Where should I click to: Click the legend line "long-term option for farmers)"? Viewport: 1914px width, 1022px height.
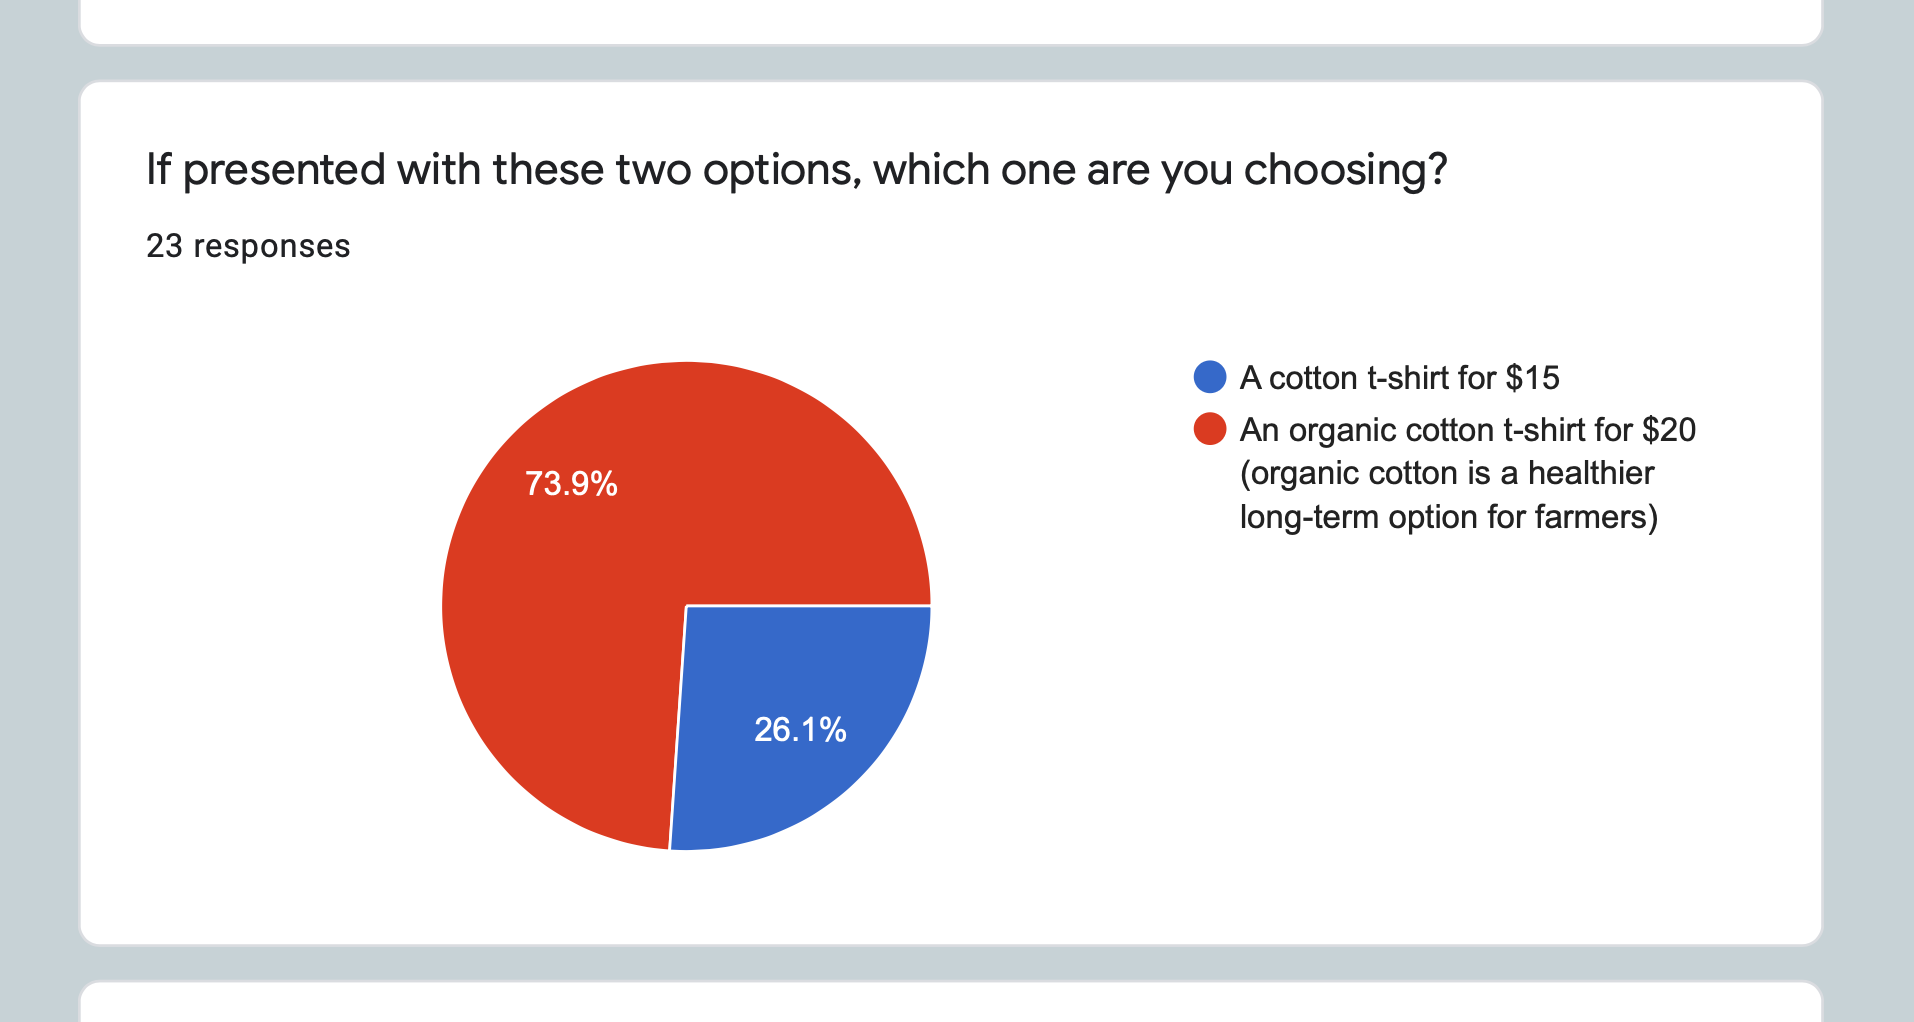click(1448, 517)
